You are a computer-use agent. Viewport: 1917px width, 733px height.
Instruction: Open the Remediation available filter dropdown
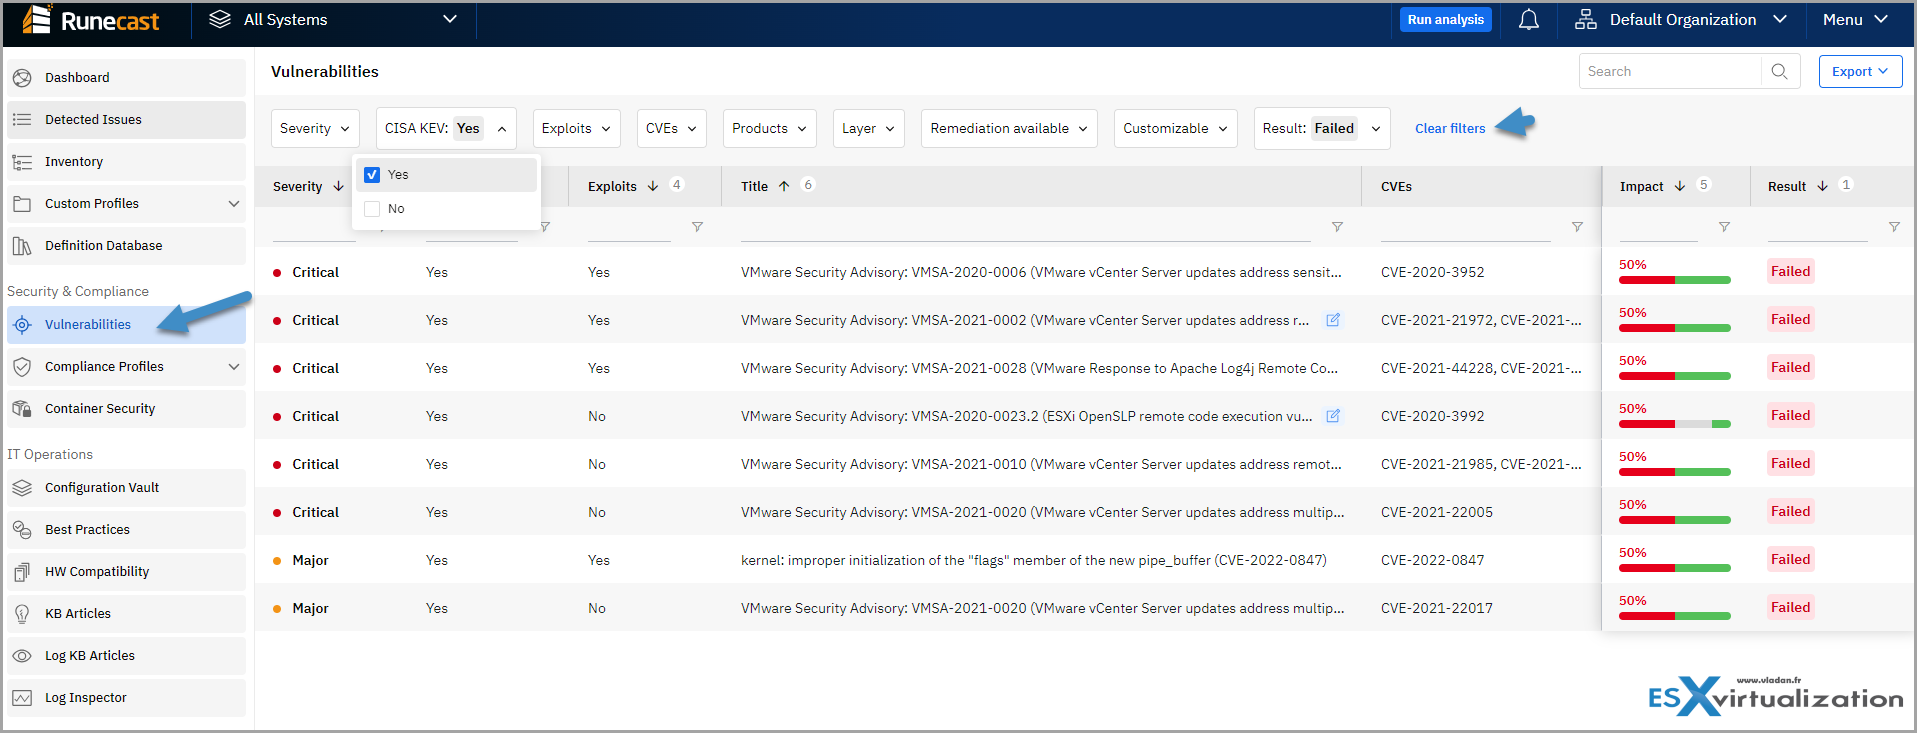coord(1009,129)
